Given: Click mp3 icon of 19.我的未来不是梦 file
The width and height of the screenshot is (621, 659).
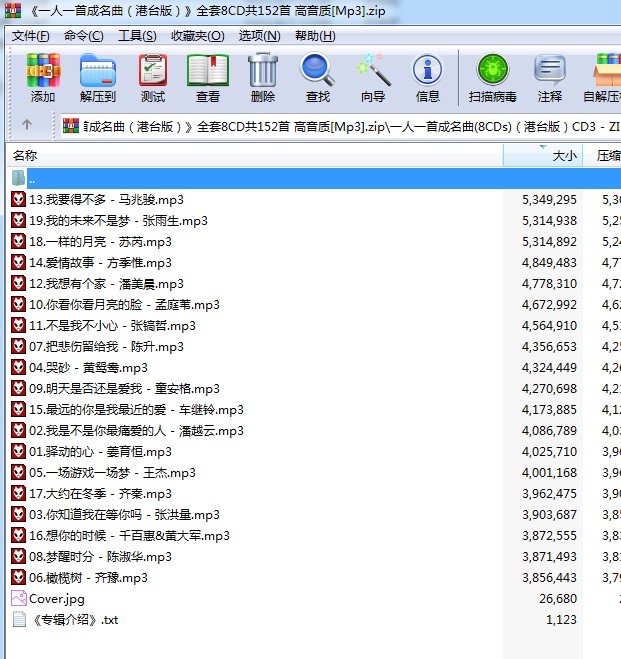Looking at the screenshot, I should point(18,220).
